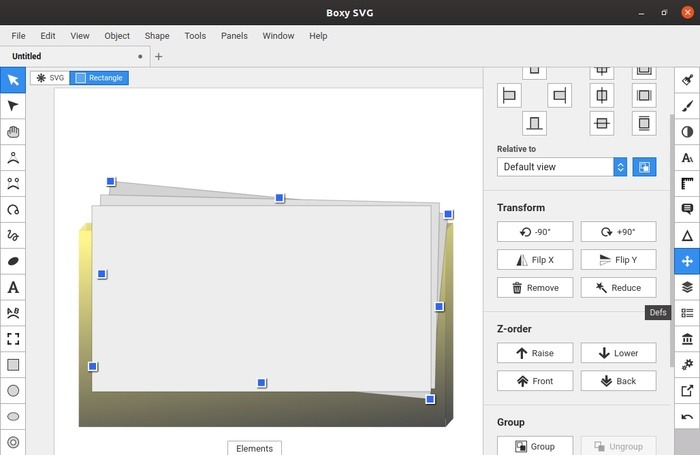Toggle the align-relative-to mode button
700x455 pixels.
pyautogui.click(x=644, y=167)
